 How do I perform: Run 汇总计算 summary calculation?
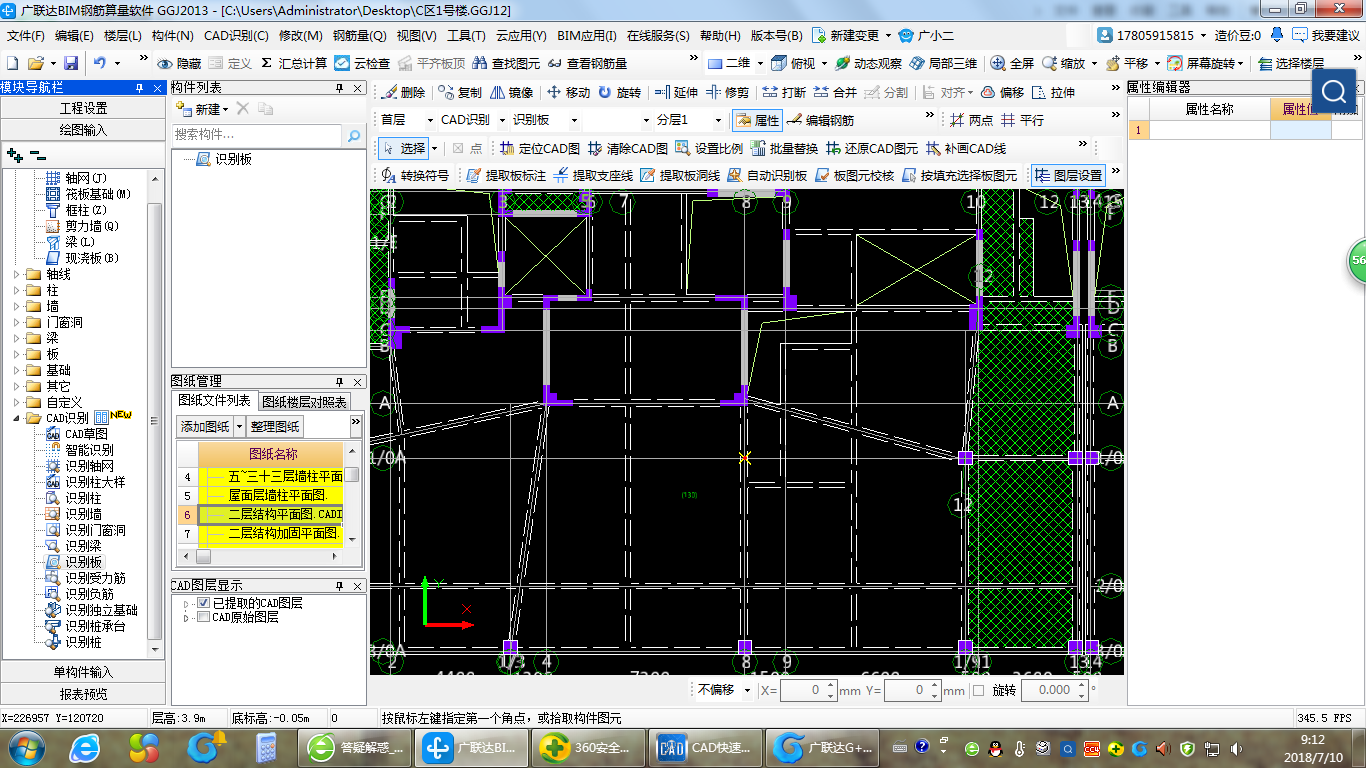click(293, 63)
